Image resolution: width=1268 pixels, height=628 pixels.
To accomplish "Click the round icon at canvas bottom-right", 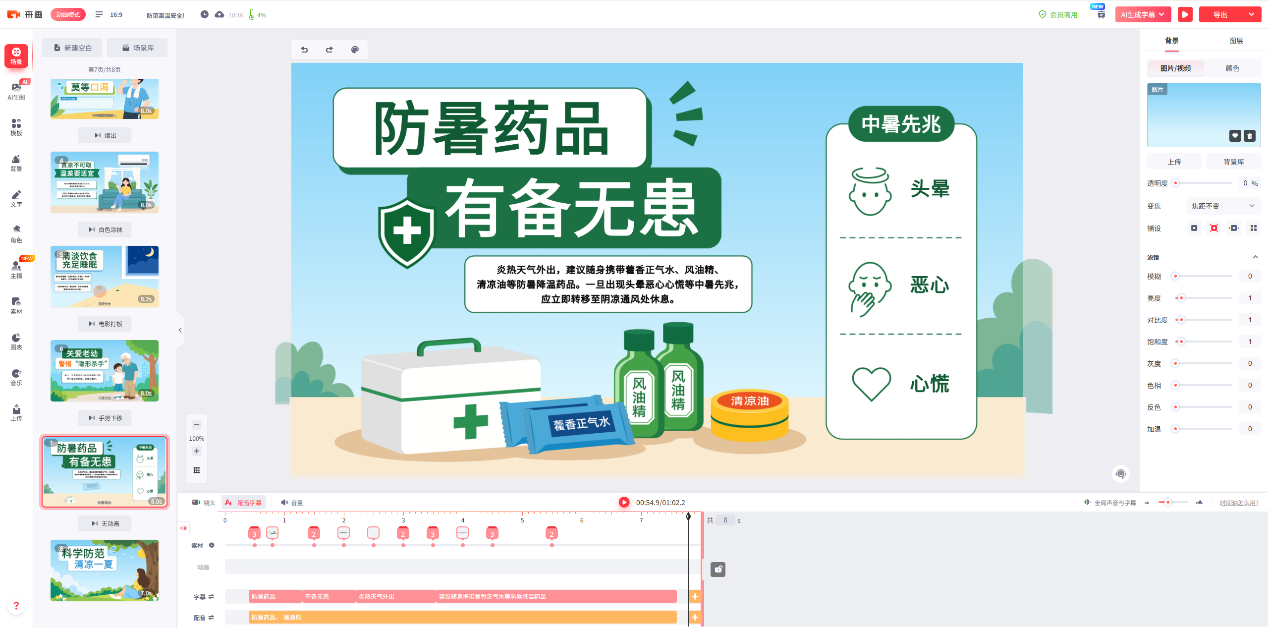I will pyautogui.click(x=1120, y=473).
